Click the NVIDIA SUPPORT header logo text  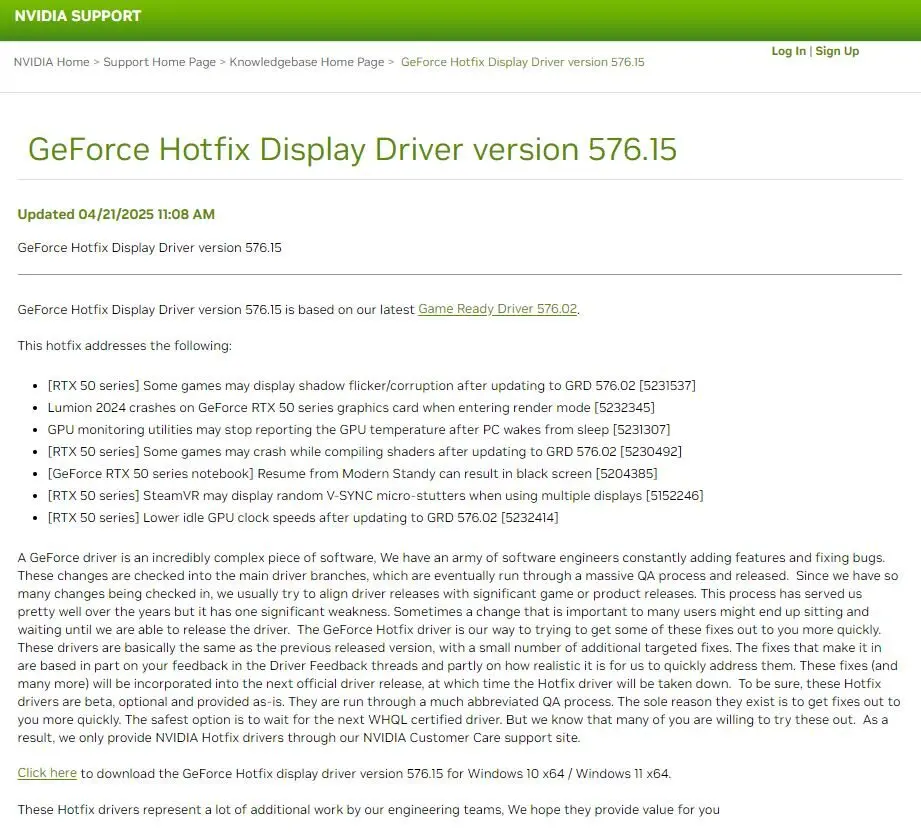click(x=78, y=16)
